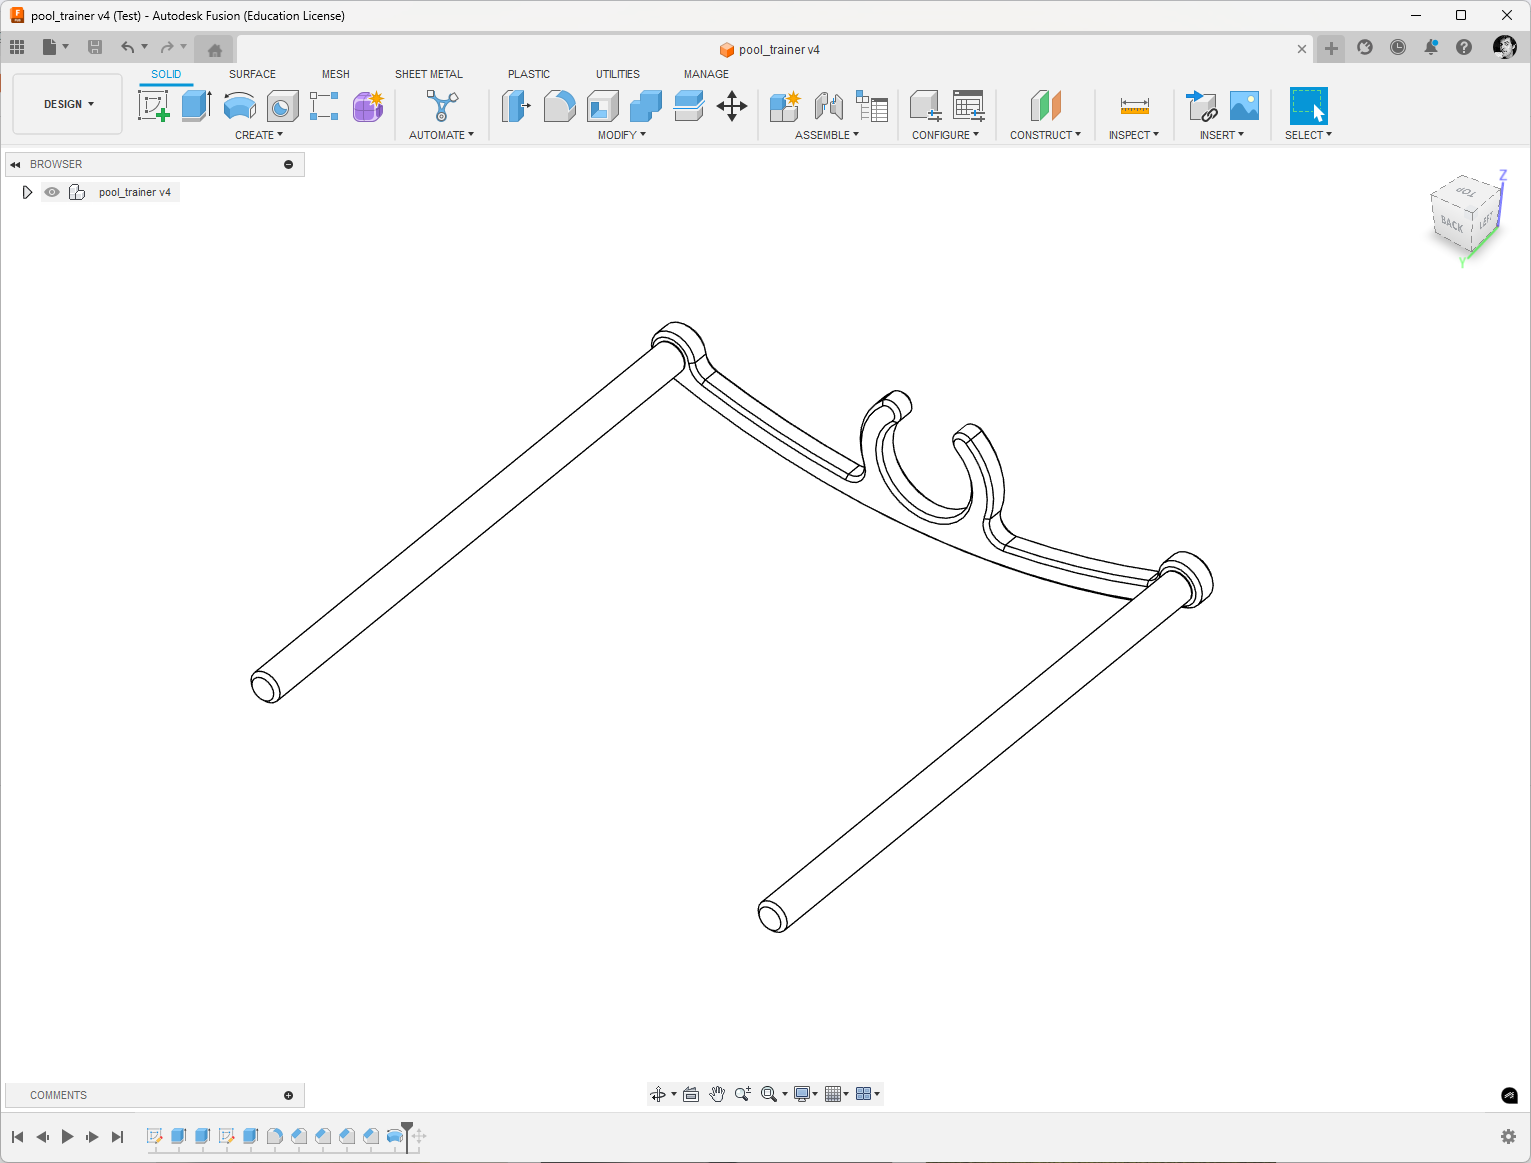Open the Display Settings monitor dropdown
Image resolution: width=1531 pixels, height=1163 pixels.
(805, 1094)
